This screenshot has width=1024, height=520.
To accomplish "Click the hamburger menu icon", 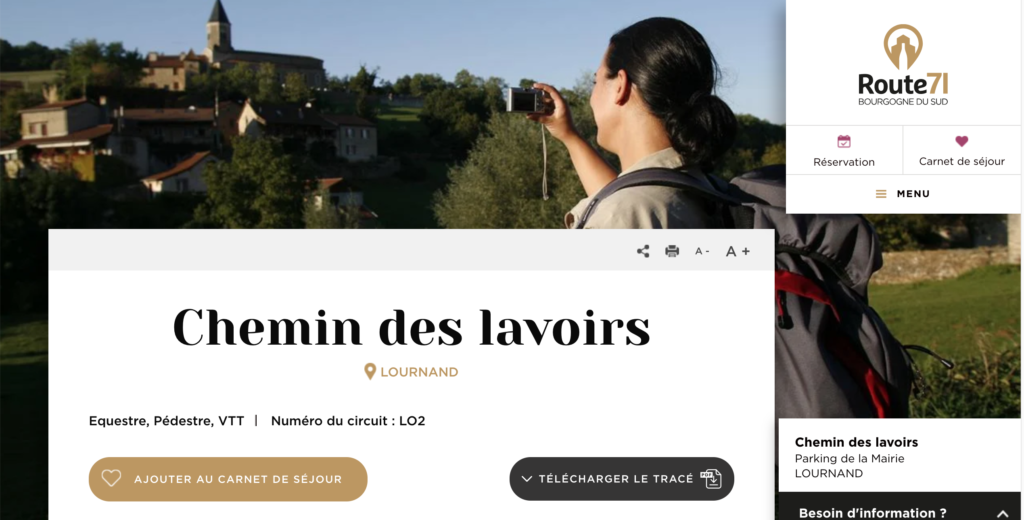I will (881, 194).
